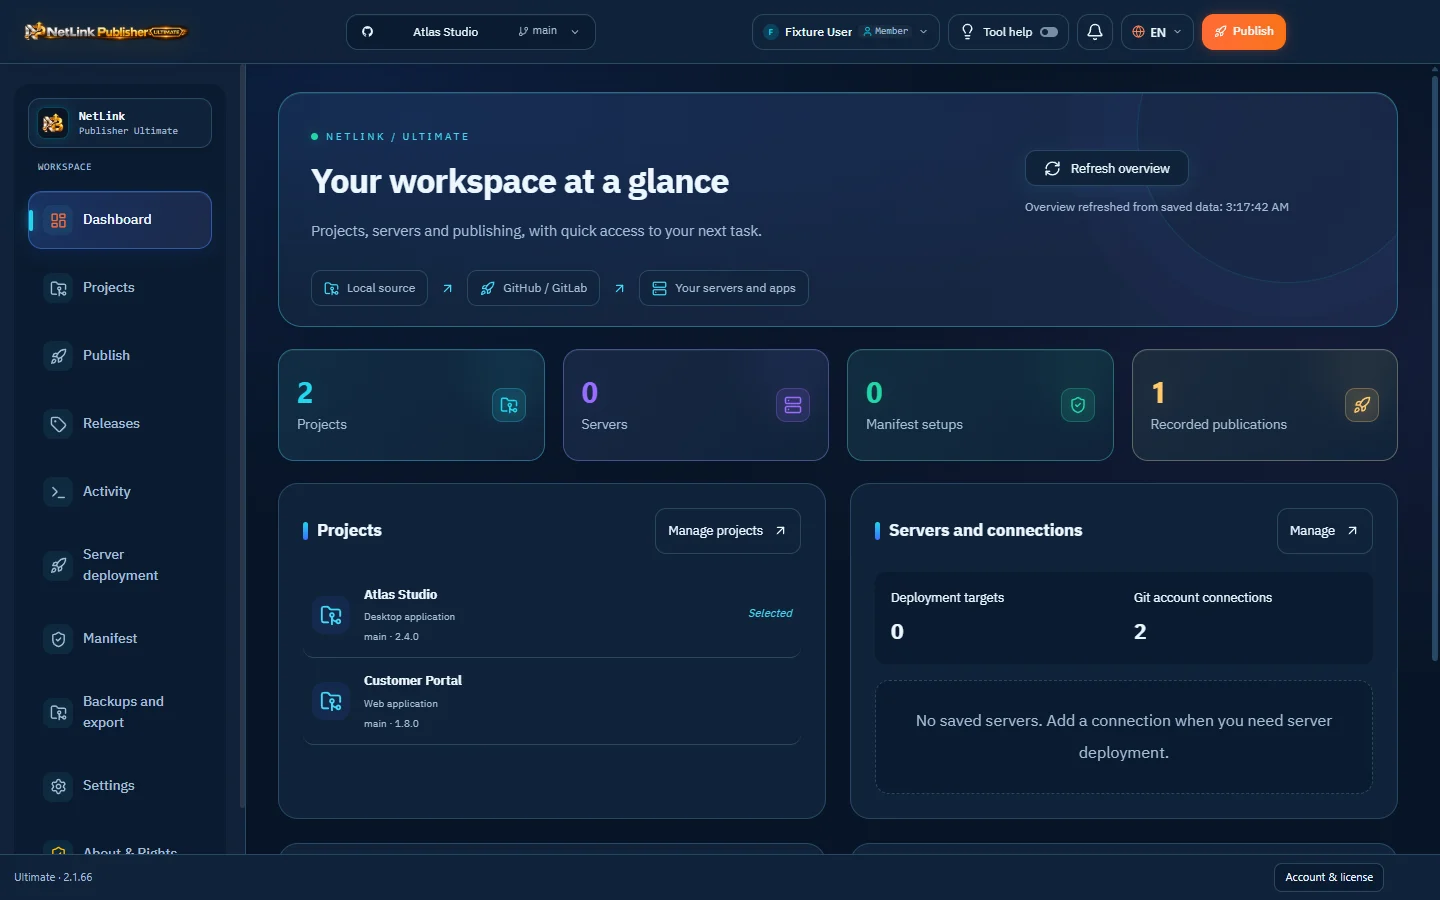The width and height of the screenshot is (1440, 900).
Task: Click Manage button in Servers and connections
Action: tap(1325, 531)
